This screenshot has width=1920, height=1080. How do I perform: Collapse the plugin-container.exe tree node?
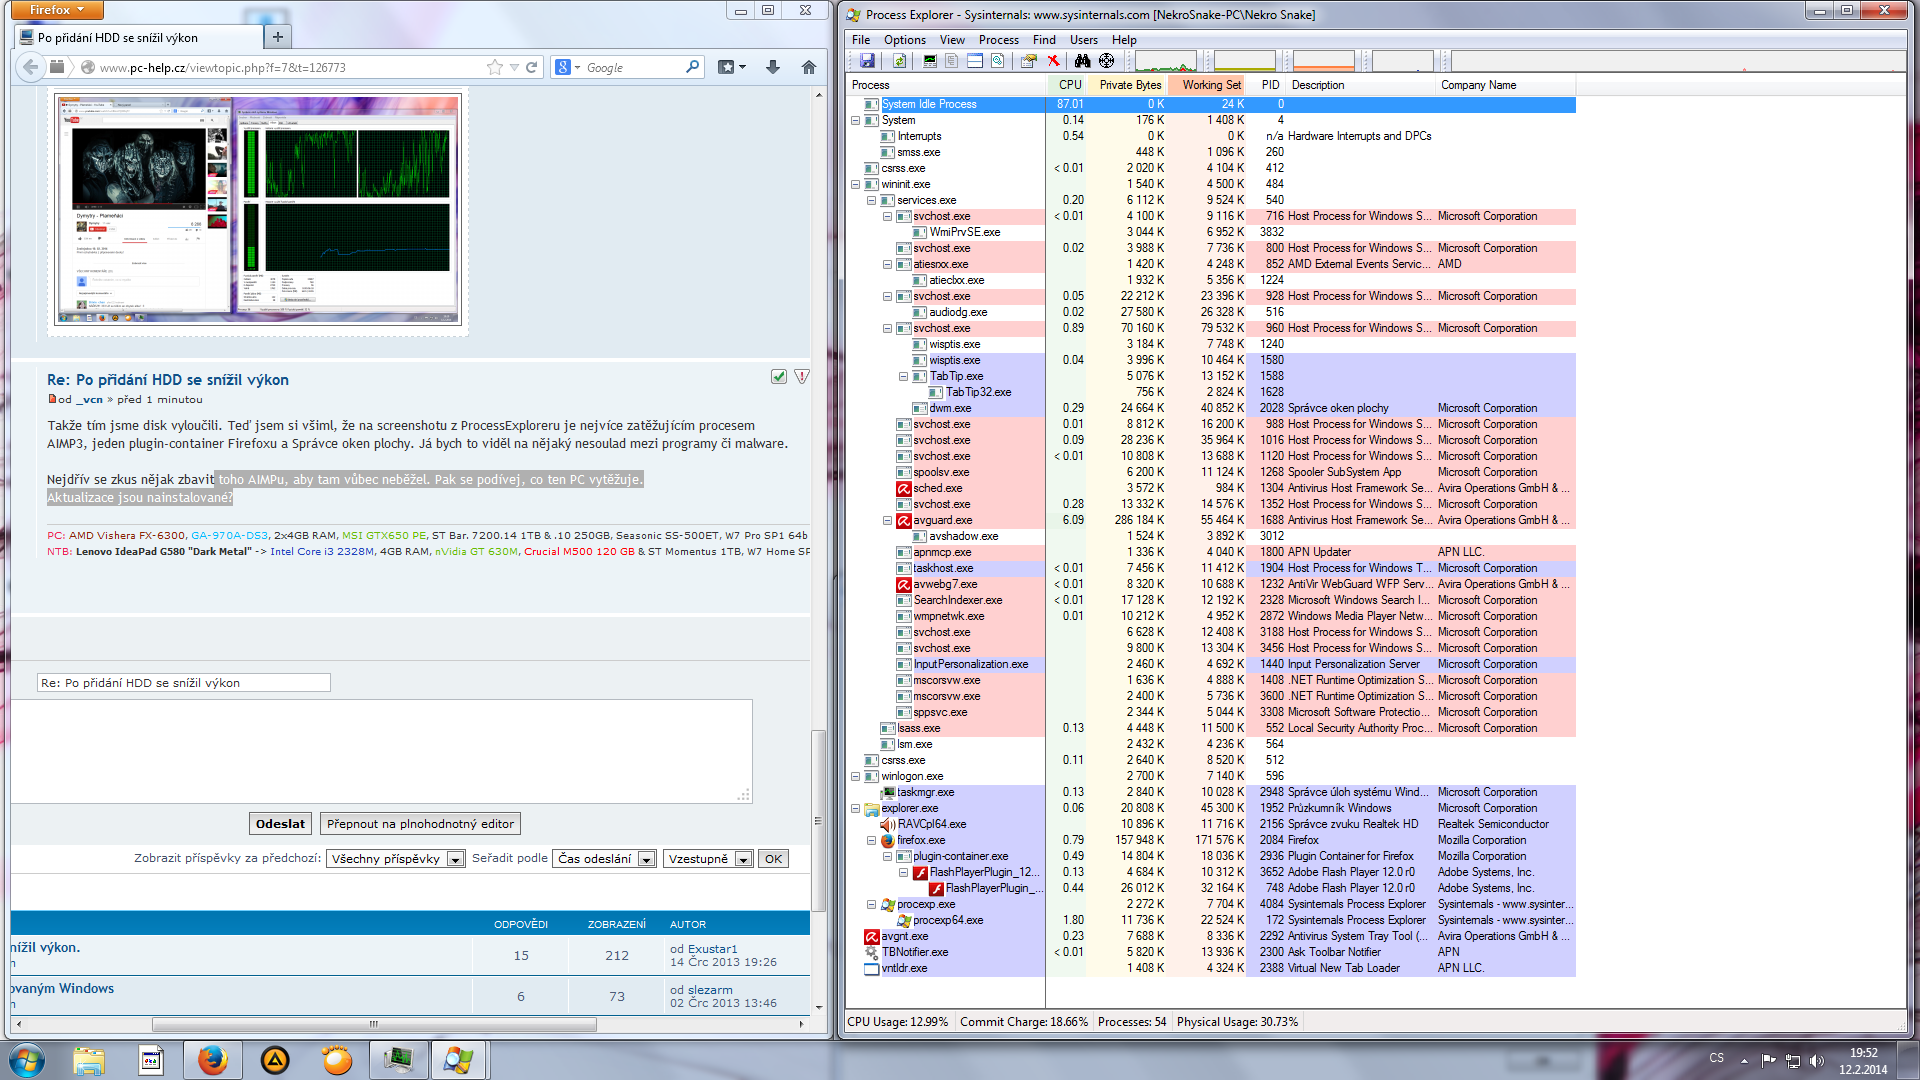coord(887,856)
